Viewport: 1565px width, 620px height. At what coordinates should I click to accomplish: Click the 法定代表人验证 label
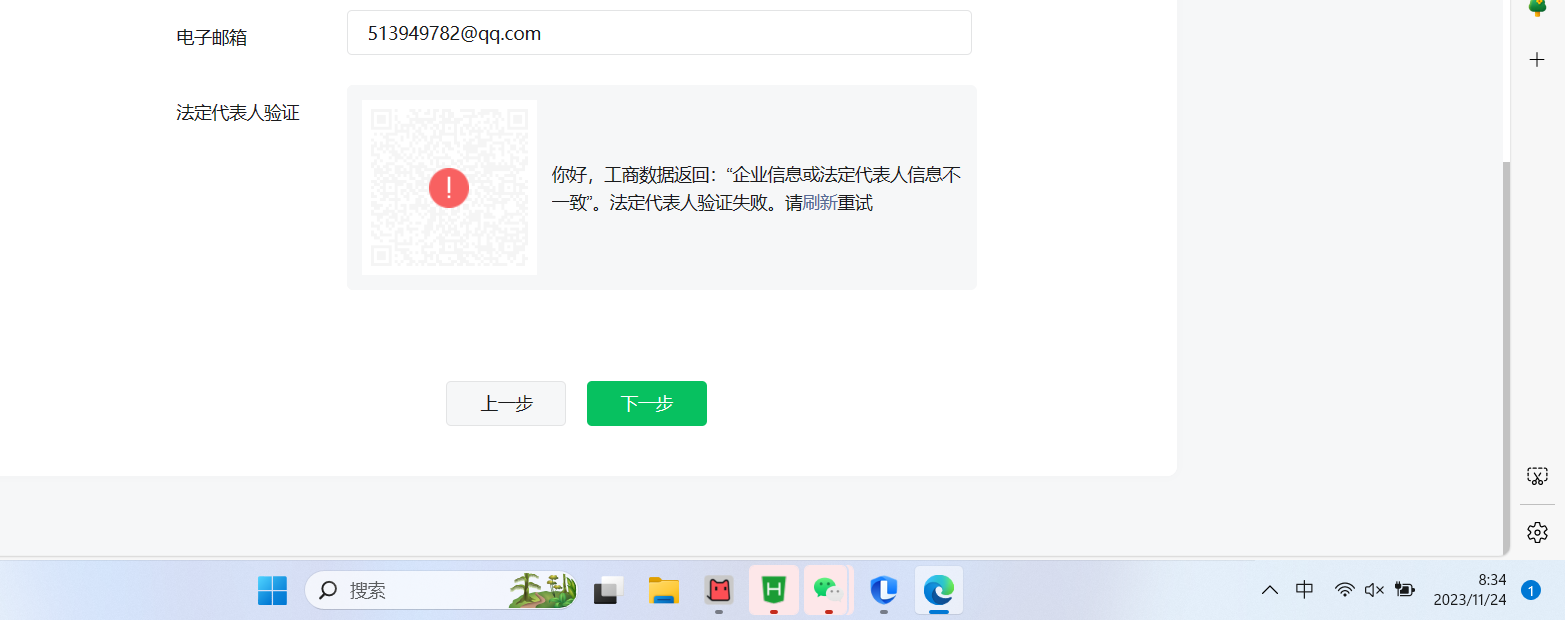coord(238,113)
